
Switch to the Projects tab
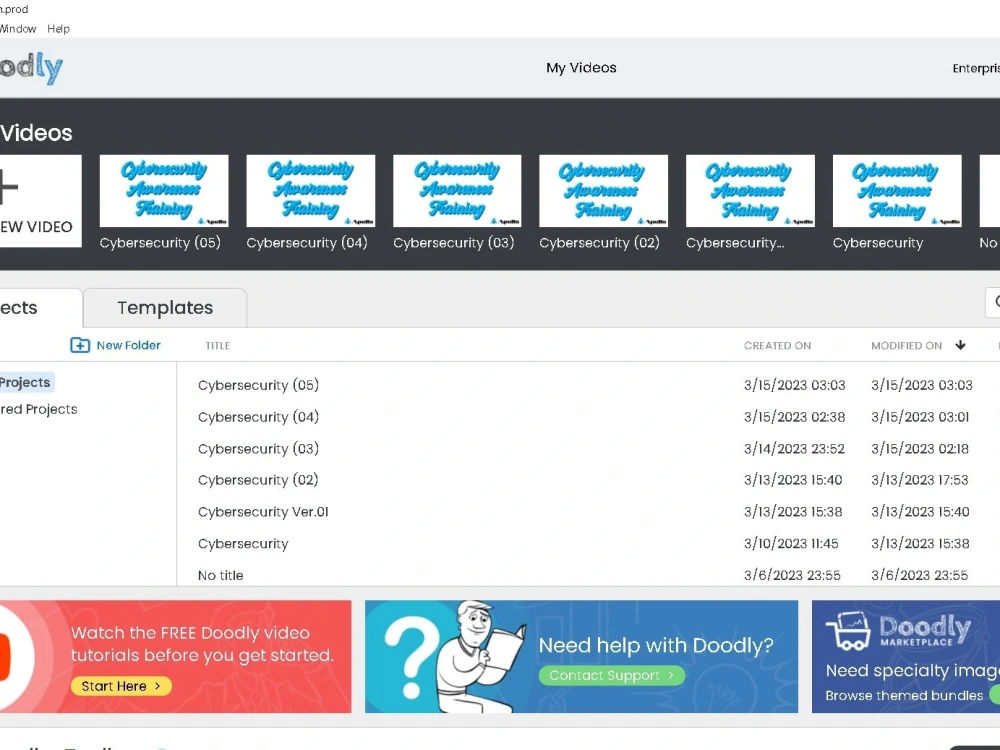[x=40, y=308]
